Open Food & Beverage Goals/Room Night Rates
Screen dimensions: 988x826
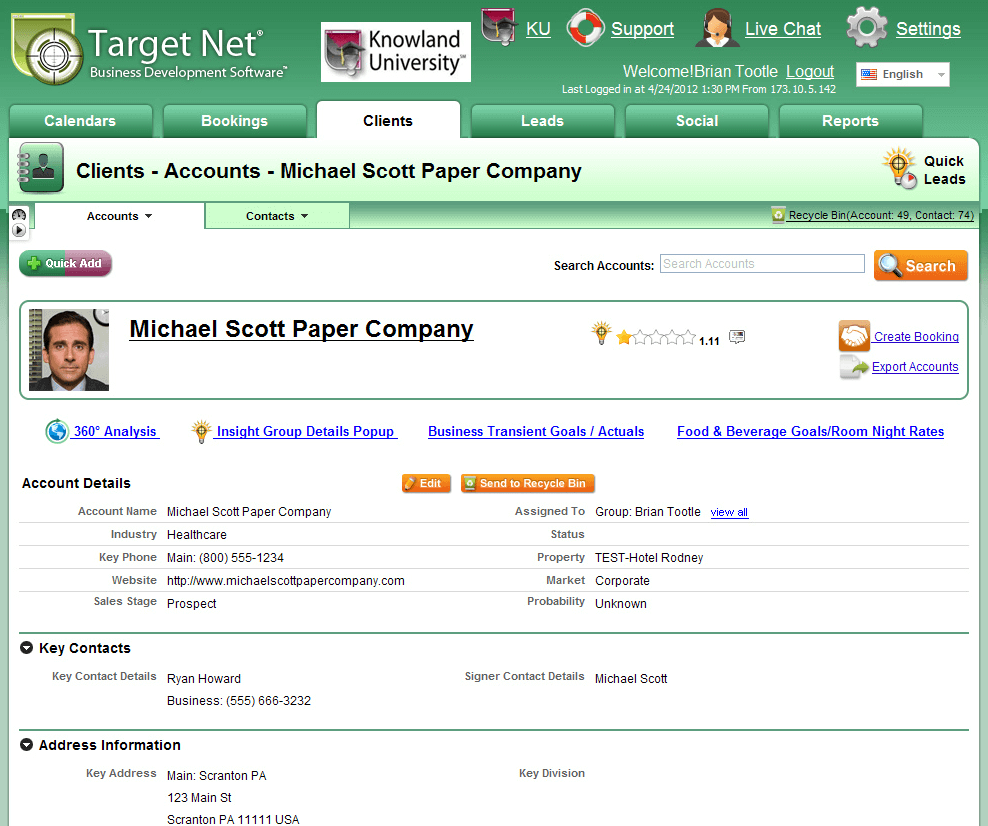[810, 432]
